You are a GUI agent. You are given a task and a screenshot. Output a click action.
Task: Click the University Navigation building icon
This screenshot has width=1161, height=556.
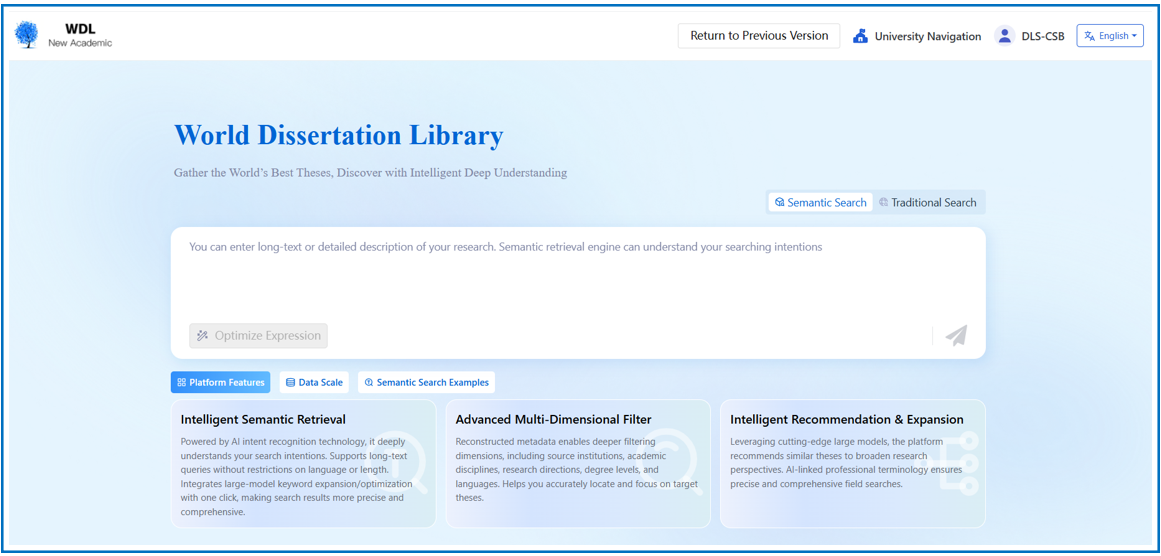(x=860, y=36)
